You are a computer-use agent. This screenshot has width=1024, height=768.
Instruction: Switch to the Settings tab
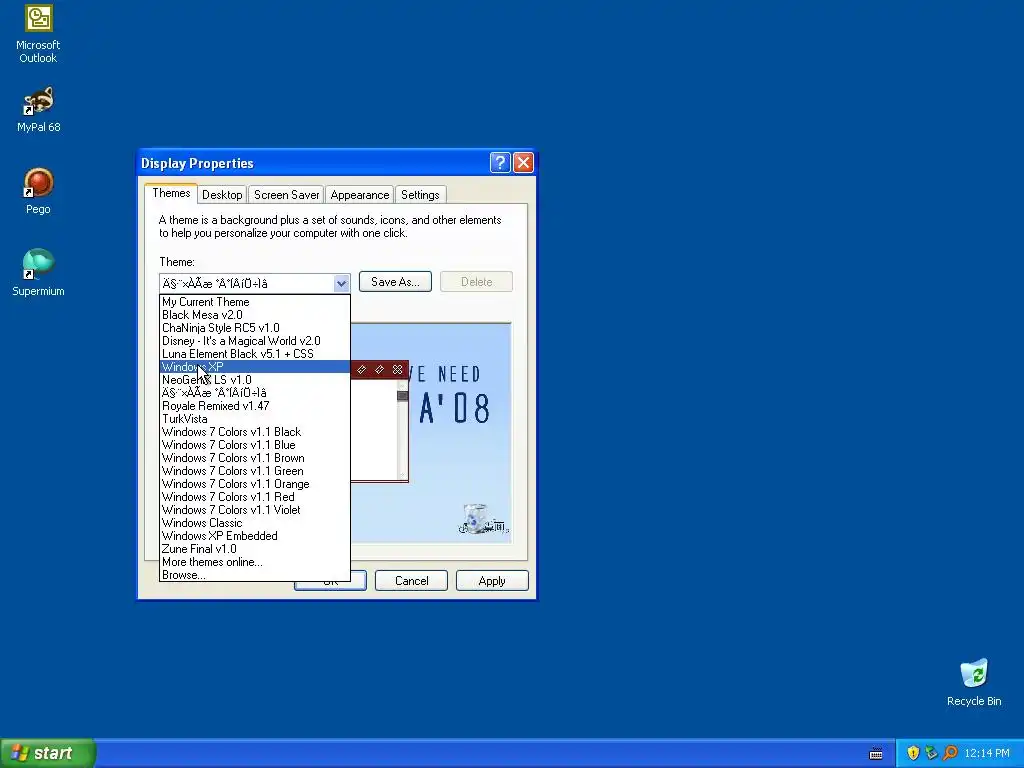(420, 195)
